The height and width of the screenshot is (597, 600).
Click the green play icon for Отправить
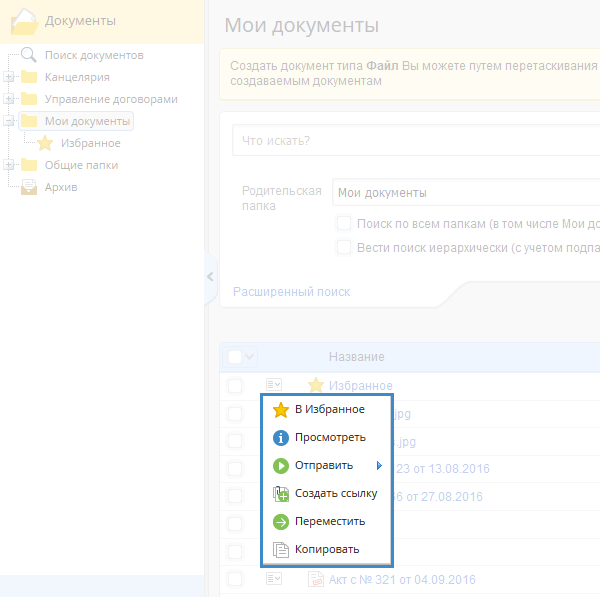coord(281,465)
